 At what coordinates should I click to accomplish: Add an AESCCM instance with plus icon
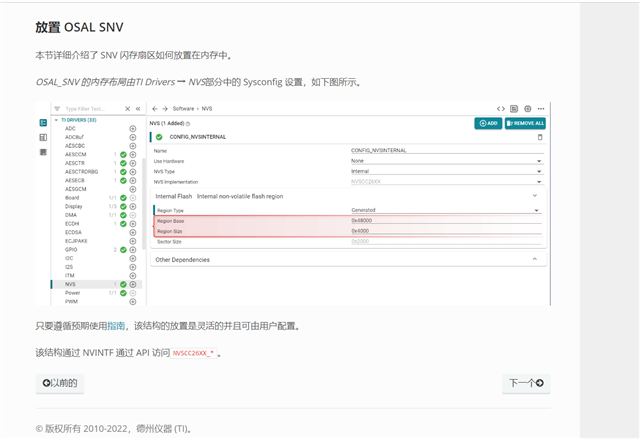(133, 155)
